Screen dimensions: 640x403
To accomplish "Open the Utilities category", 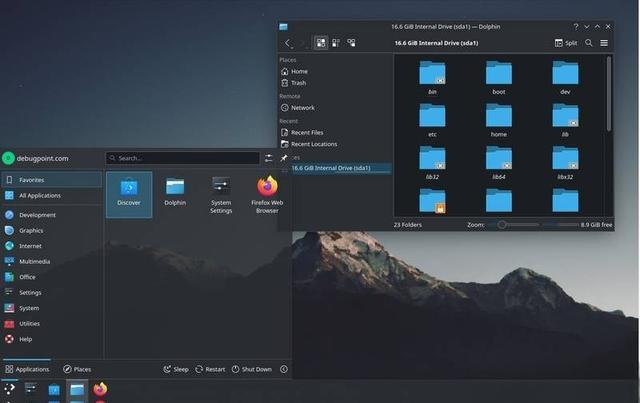I will (x=51, y=323).
